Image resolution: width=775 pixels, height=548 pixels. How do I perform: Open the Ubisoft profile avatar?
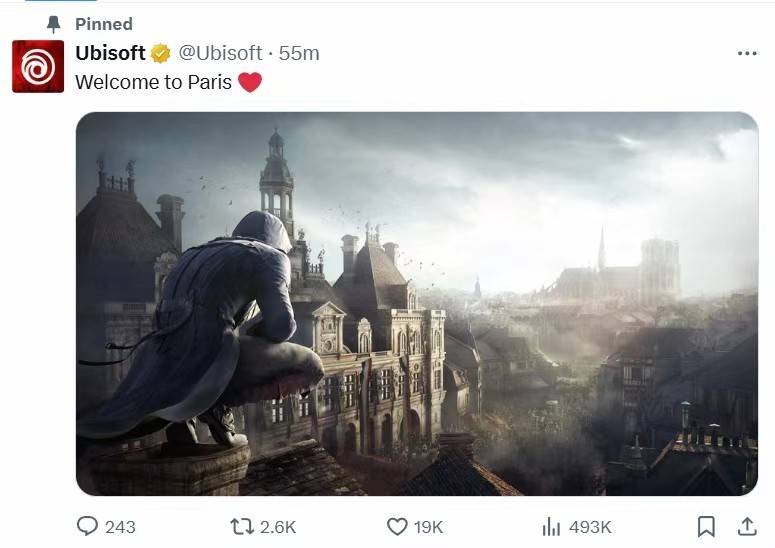(38, 66)
